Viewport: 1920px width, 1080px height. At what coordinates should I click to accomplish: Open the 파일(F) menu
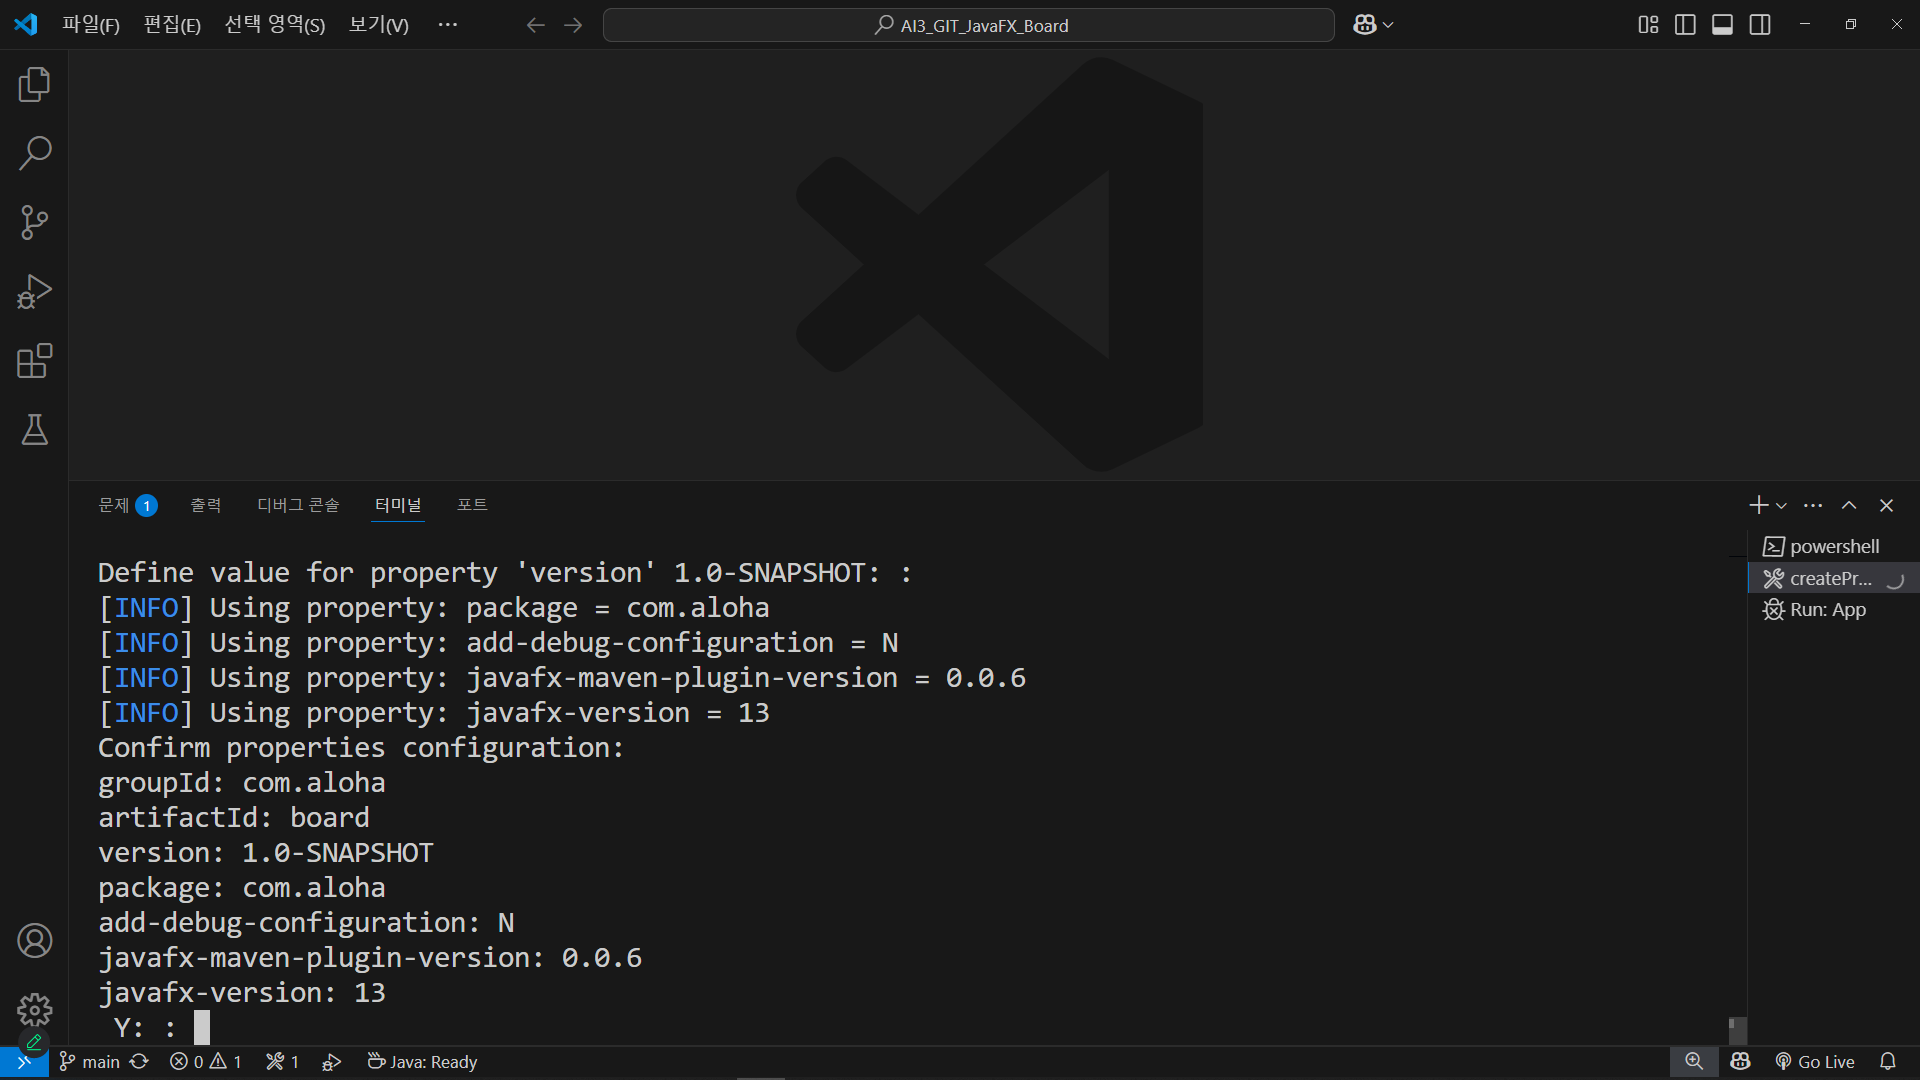[91, 25]
